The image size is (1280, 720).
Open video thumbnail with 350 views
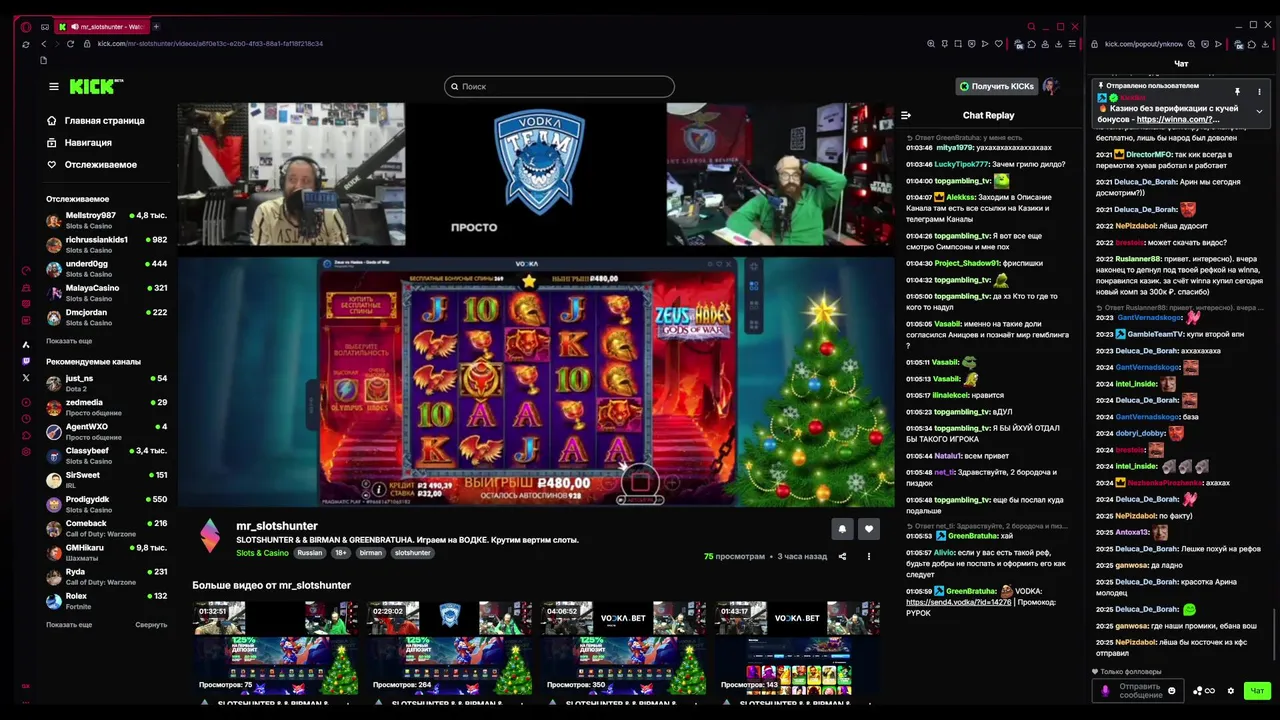(x=623, y=648)
